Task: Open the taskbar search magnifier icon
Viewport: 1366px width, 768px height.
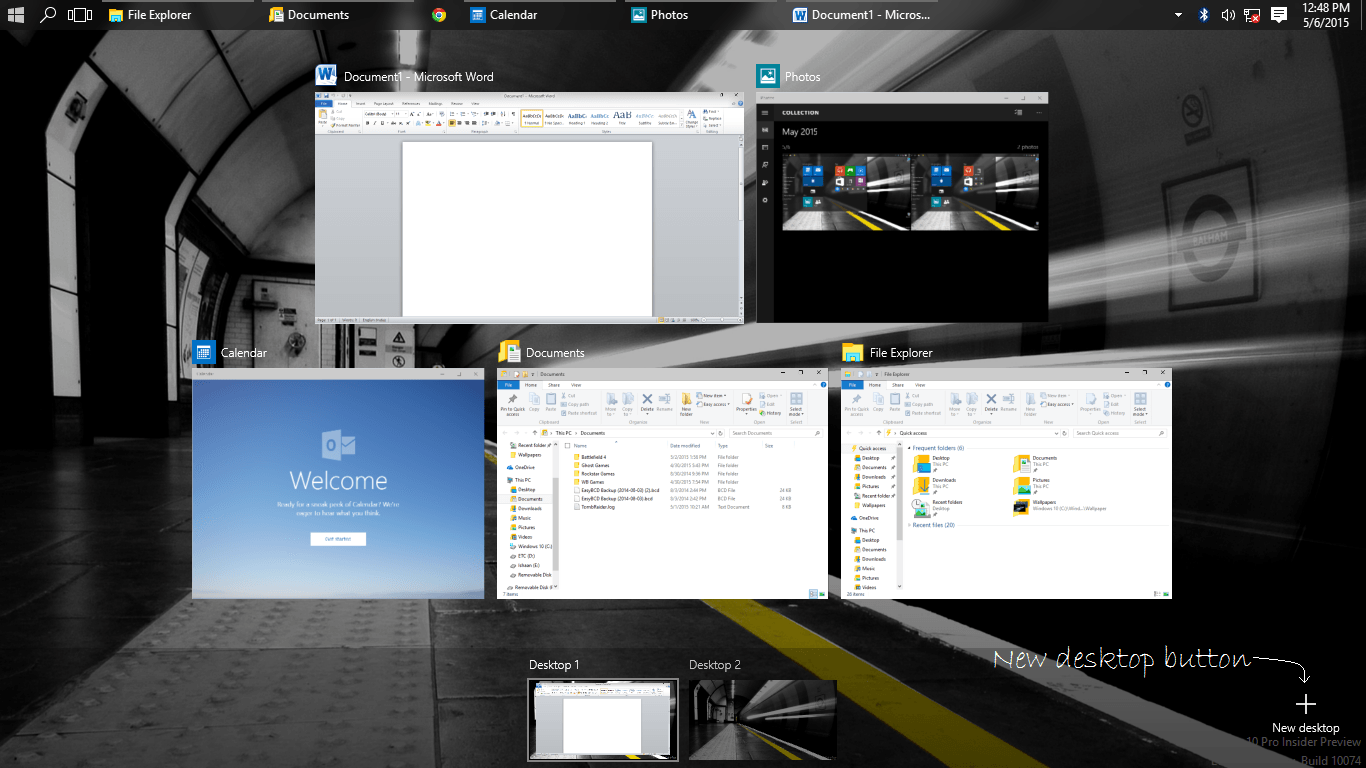Action: 47,15
